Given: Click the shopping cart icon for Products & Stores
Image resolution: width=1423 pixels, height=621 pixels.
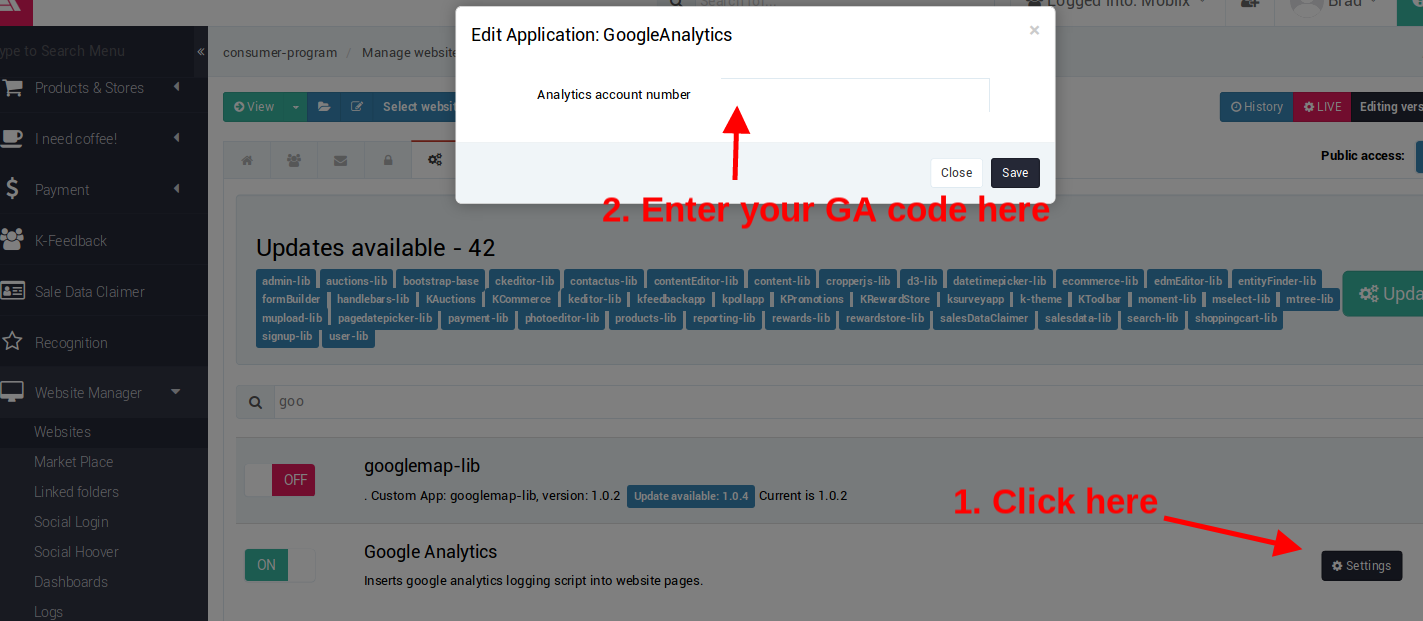Looking at the screenshot, I should click(12, 87).
